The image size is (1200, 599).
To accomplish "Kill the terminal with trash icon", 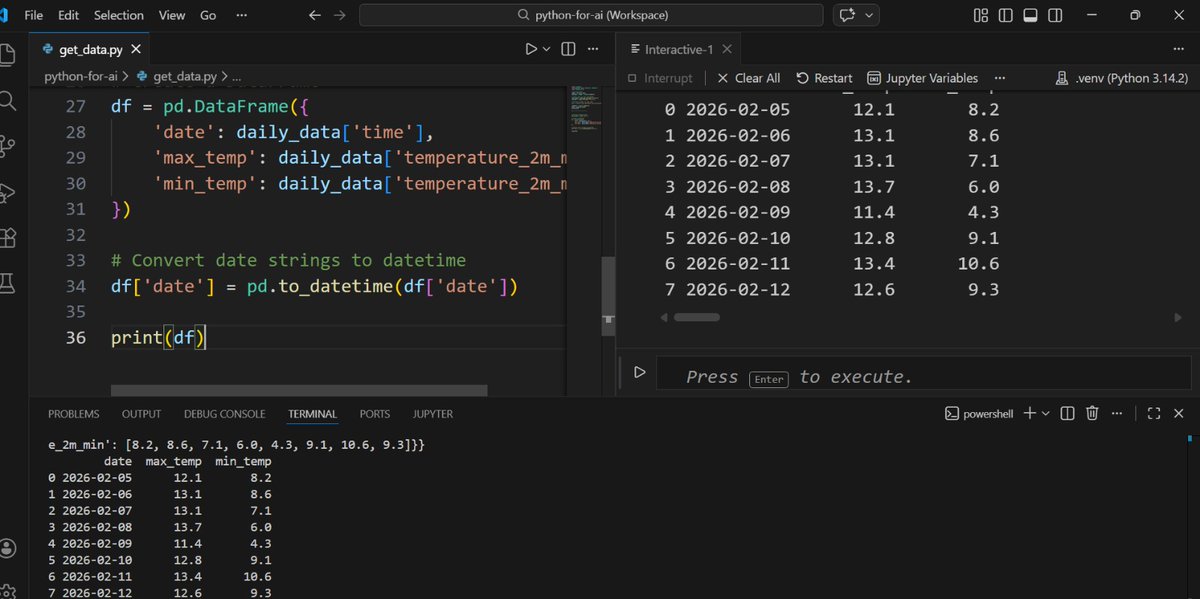I will click(x=1092, y=413).
